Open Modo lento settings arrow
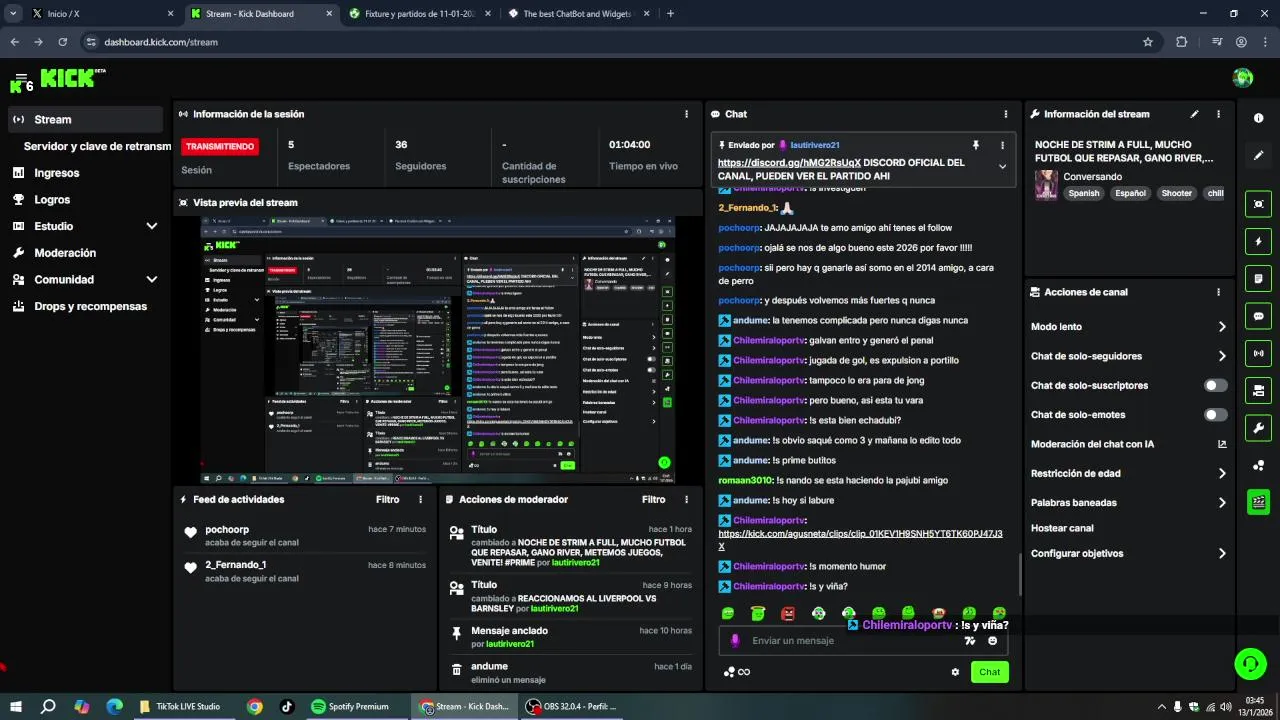The width and height of the screenshot is (1280, 720). tap(1222, 327)
